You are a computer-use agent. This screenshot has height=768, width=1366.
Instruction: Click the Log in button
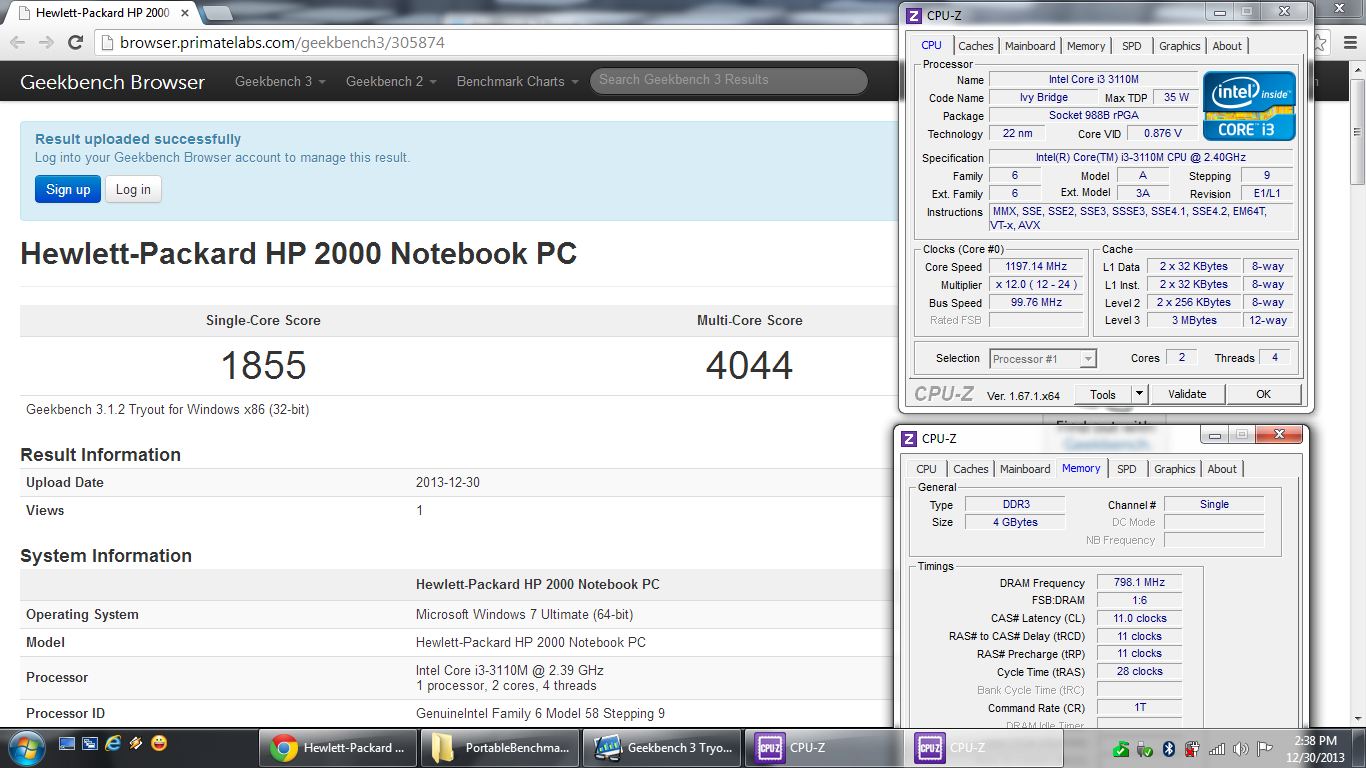tap(133, 190)
